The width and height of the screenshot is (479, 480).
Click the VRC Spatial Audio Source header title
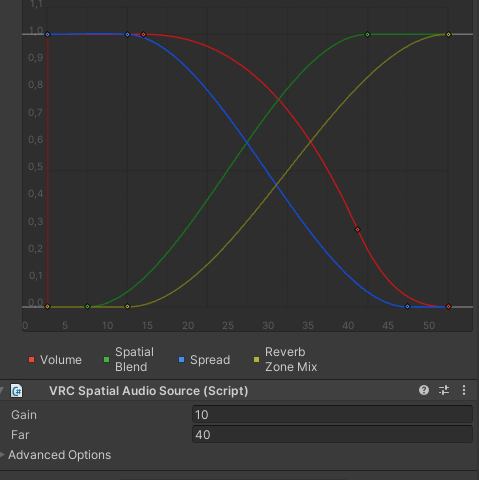149,391
